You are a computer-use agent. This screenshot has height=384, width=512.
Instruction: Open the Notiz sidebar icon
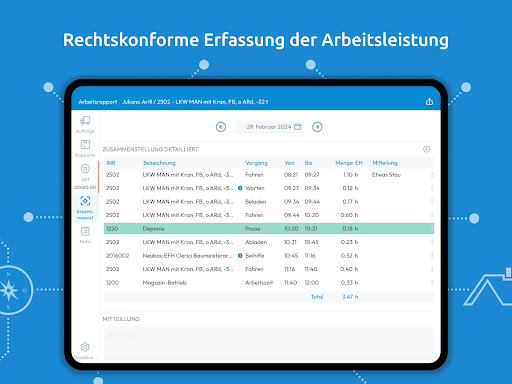(x=85, y=231)
